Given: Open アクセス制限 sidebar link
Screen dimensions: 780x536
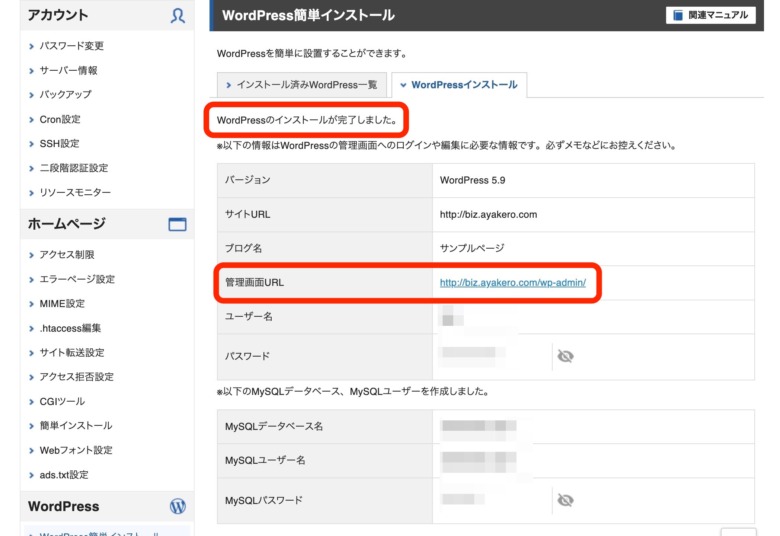Looking at the screenshot, I should click(x=67, y=254).
